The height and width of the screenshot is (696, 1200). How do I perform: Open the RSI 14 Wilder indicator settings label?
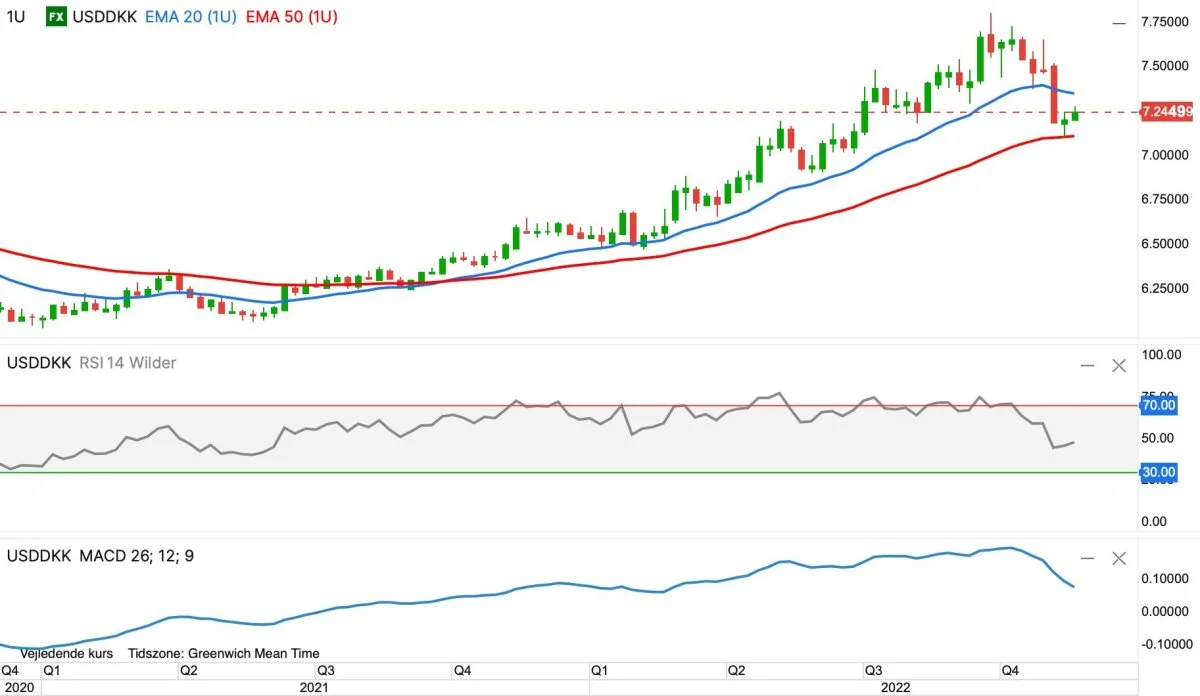pyautogui.click(x=127, y=363)
